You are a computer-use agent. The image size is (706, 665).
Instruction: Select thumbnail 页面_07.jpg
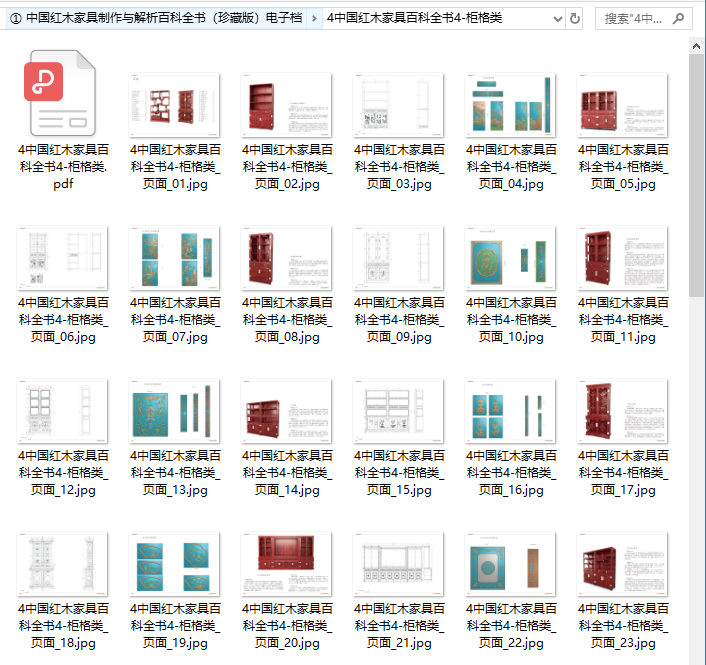coord(174,258)
